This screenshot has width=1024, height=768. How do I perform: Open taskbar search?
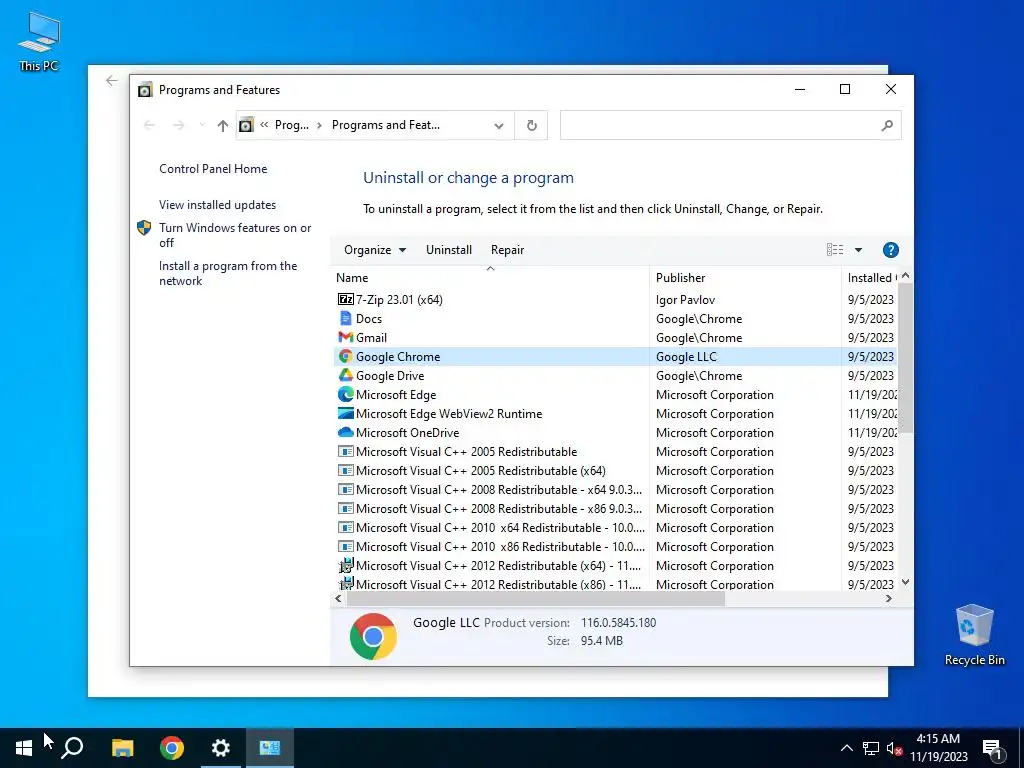[x=72, y=748]
